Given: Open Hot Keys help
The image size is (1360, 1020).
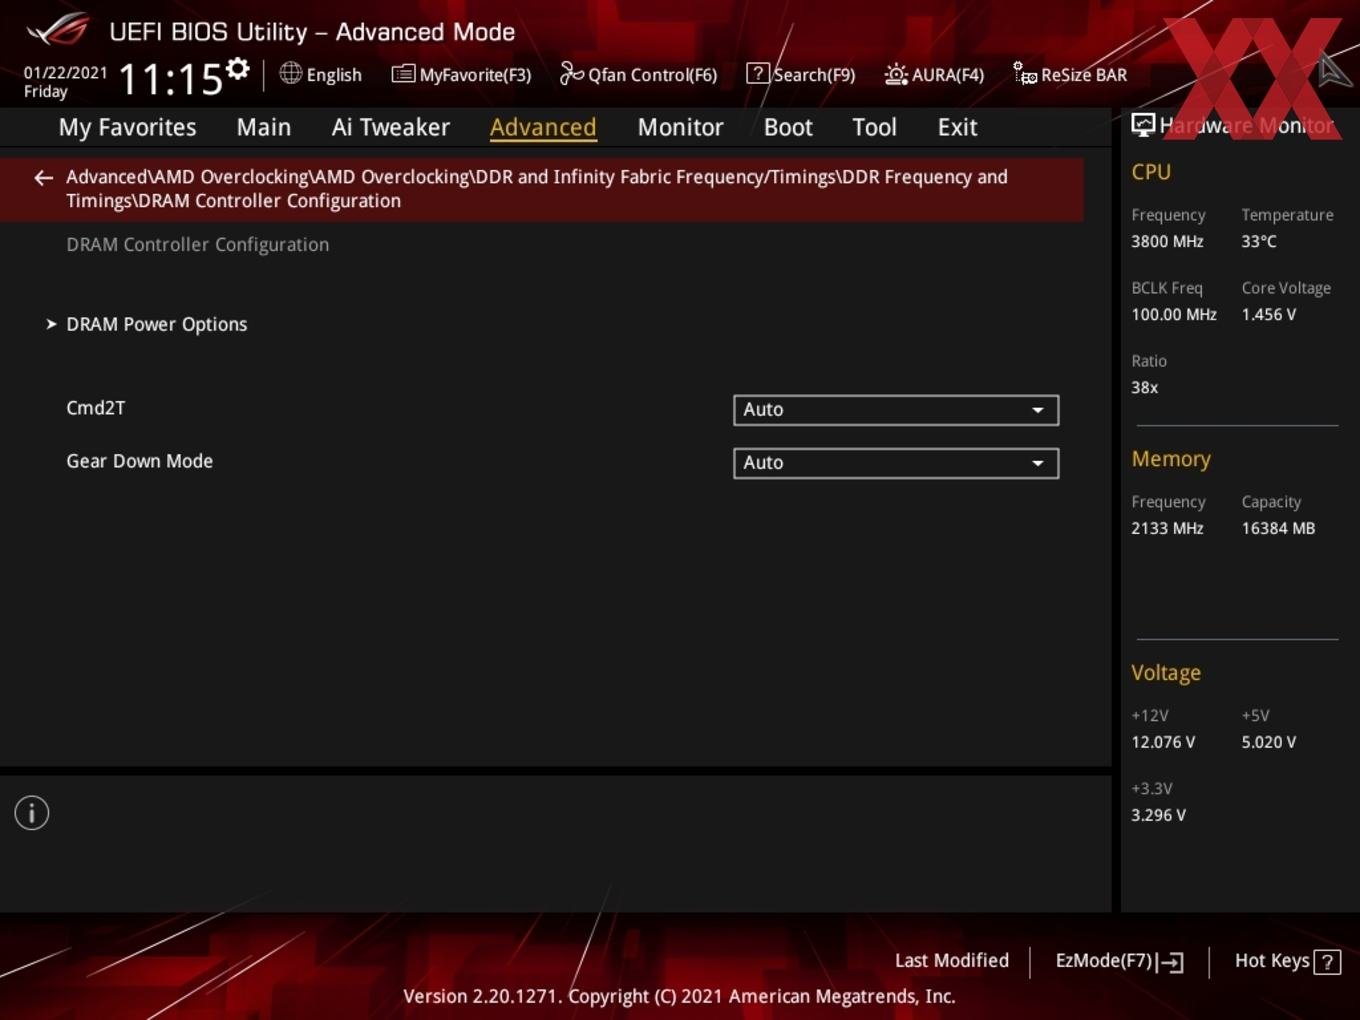Looking at the screenshot, I should click(1287, 961).
